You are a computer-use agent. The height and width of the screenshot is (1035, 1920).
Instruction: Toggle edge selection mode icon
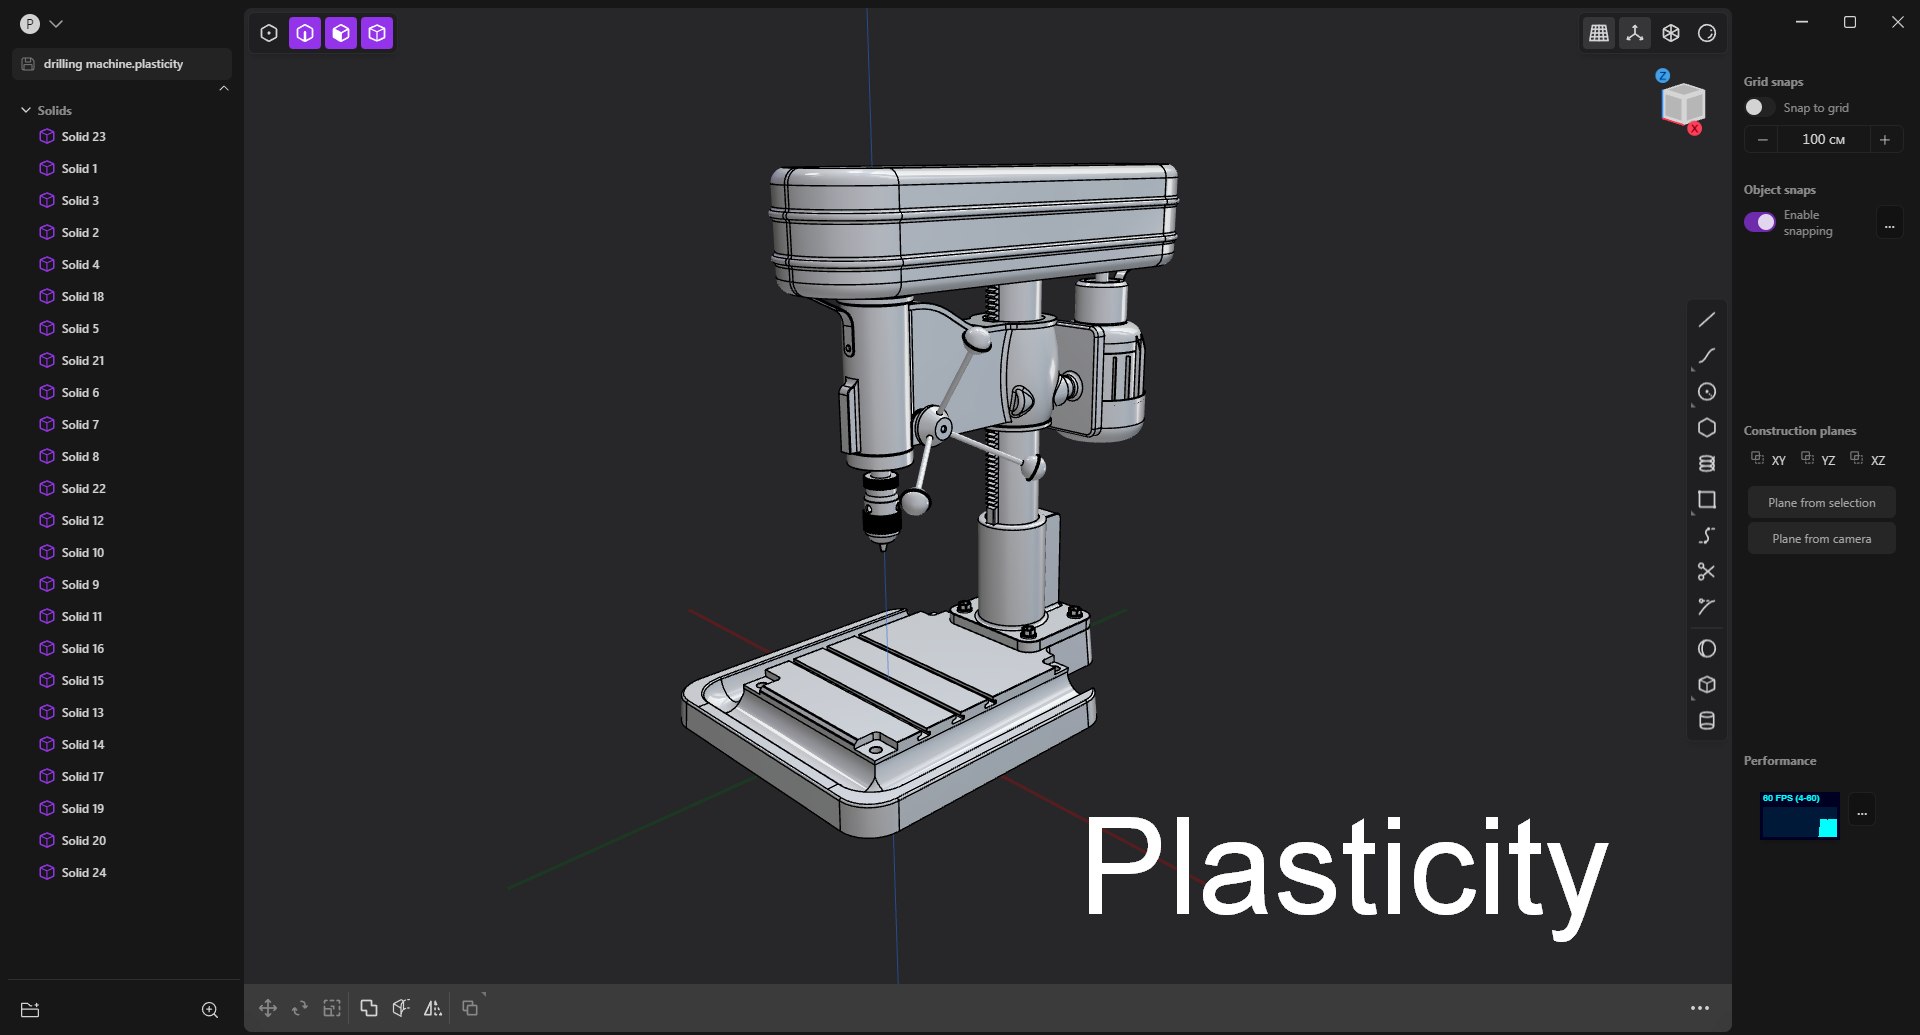click(305, 33)
